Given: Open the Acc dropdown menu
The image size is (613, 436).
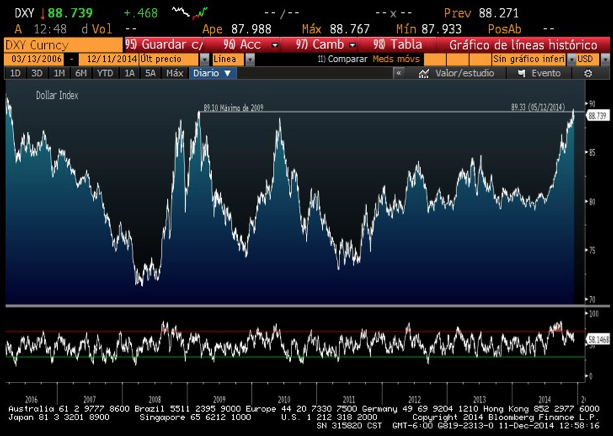Looking at the screenshot, I should (x=275, y=45).
